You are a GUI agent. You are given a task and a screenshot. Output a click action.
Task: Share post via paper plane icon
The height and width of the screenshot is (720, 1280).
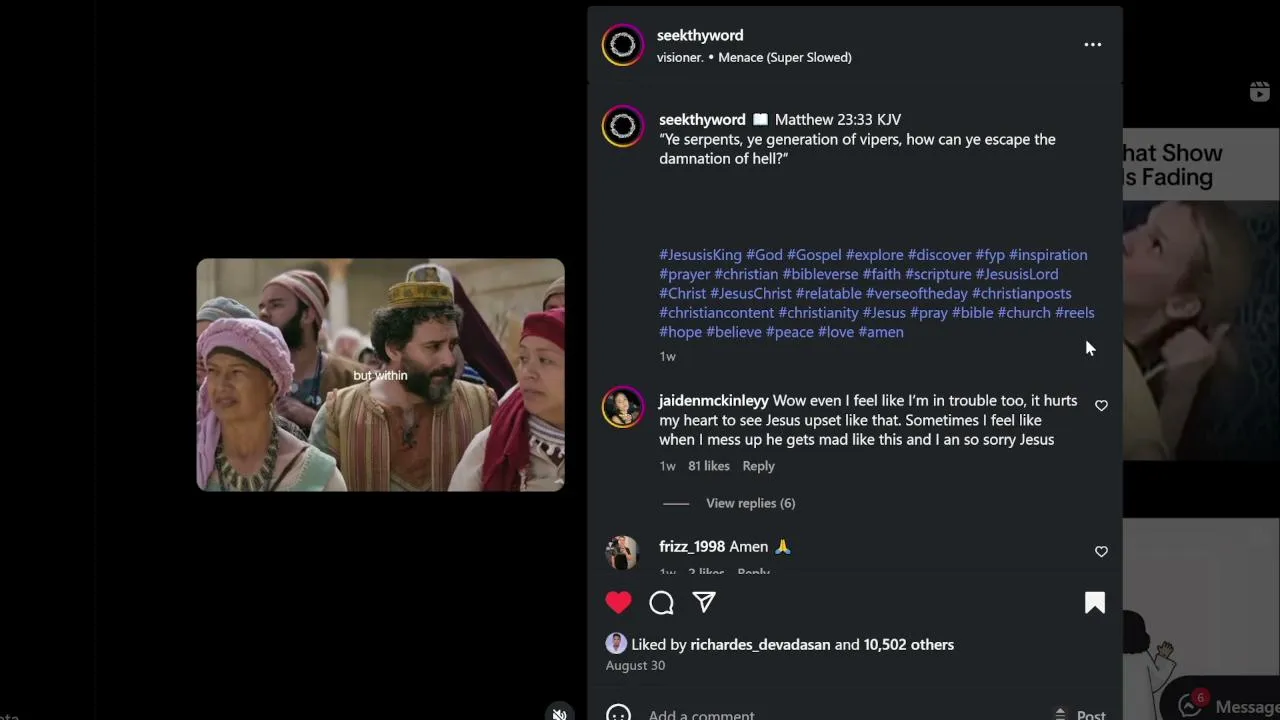tap(704, 602)
